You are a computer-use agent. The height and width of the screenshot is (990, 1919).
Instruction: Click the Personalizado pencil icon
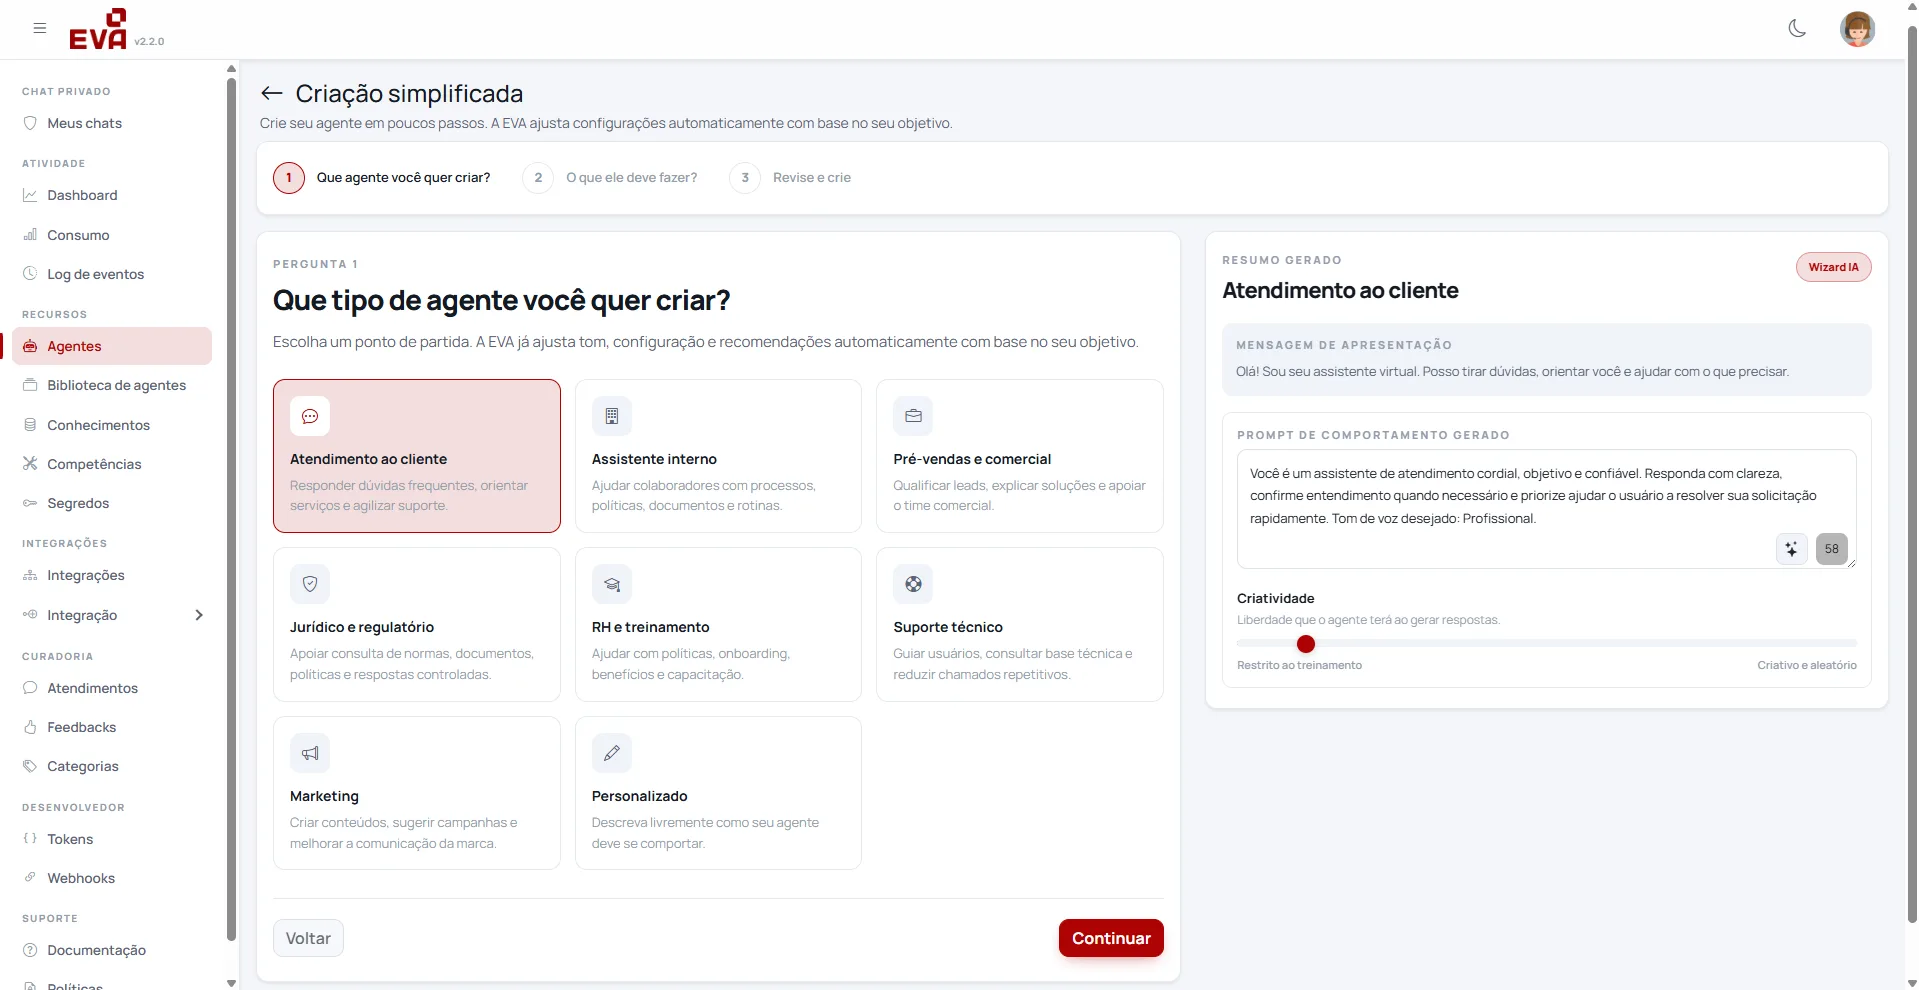coord(612,753)
